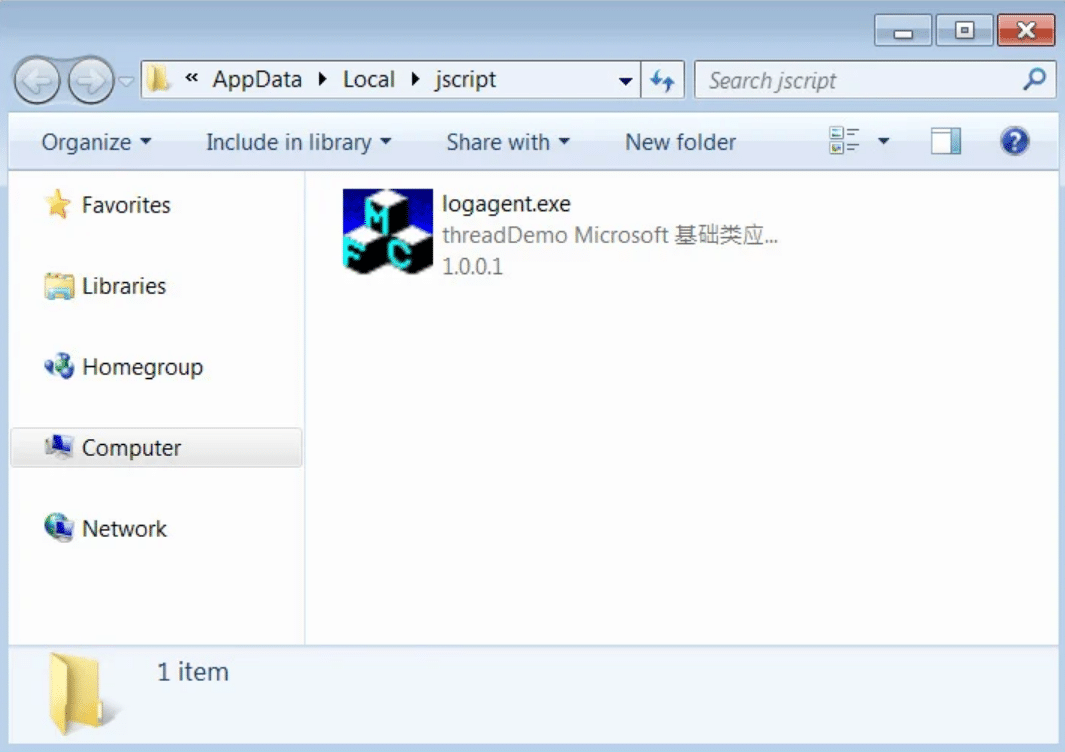
Task: Change the view with the view icon
Action: point(844,141)
